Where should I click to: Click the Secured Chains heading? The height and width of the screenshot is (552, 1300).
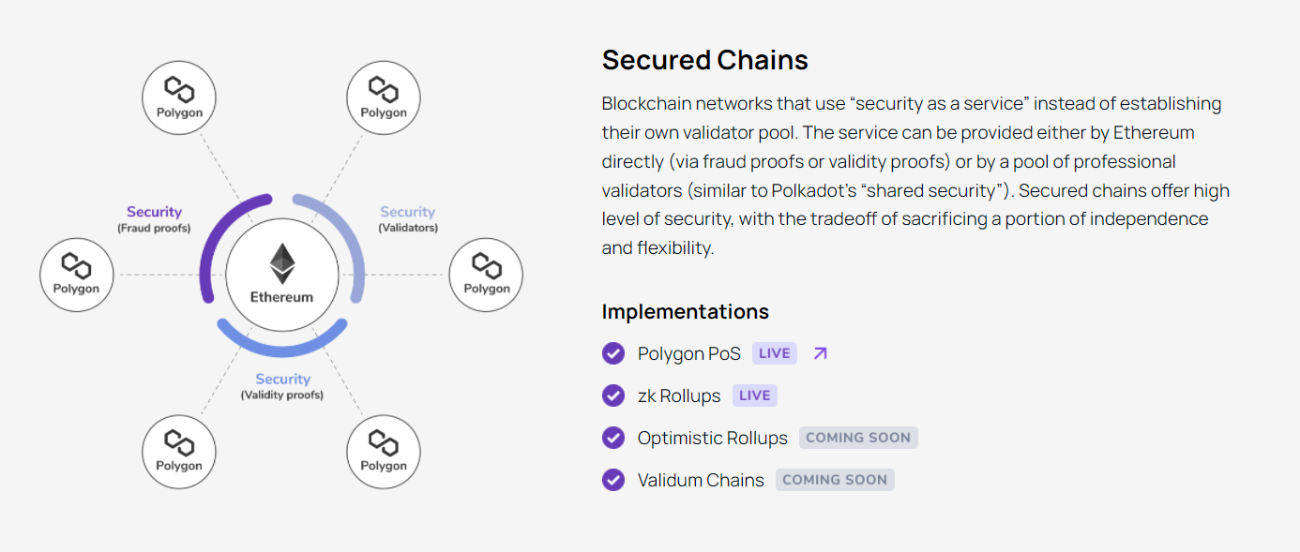tap(704, 60)
